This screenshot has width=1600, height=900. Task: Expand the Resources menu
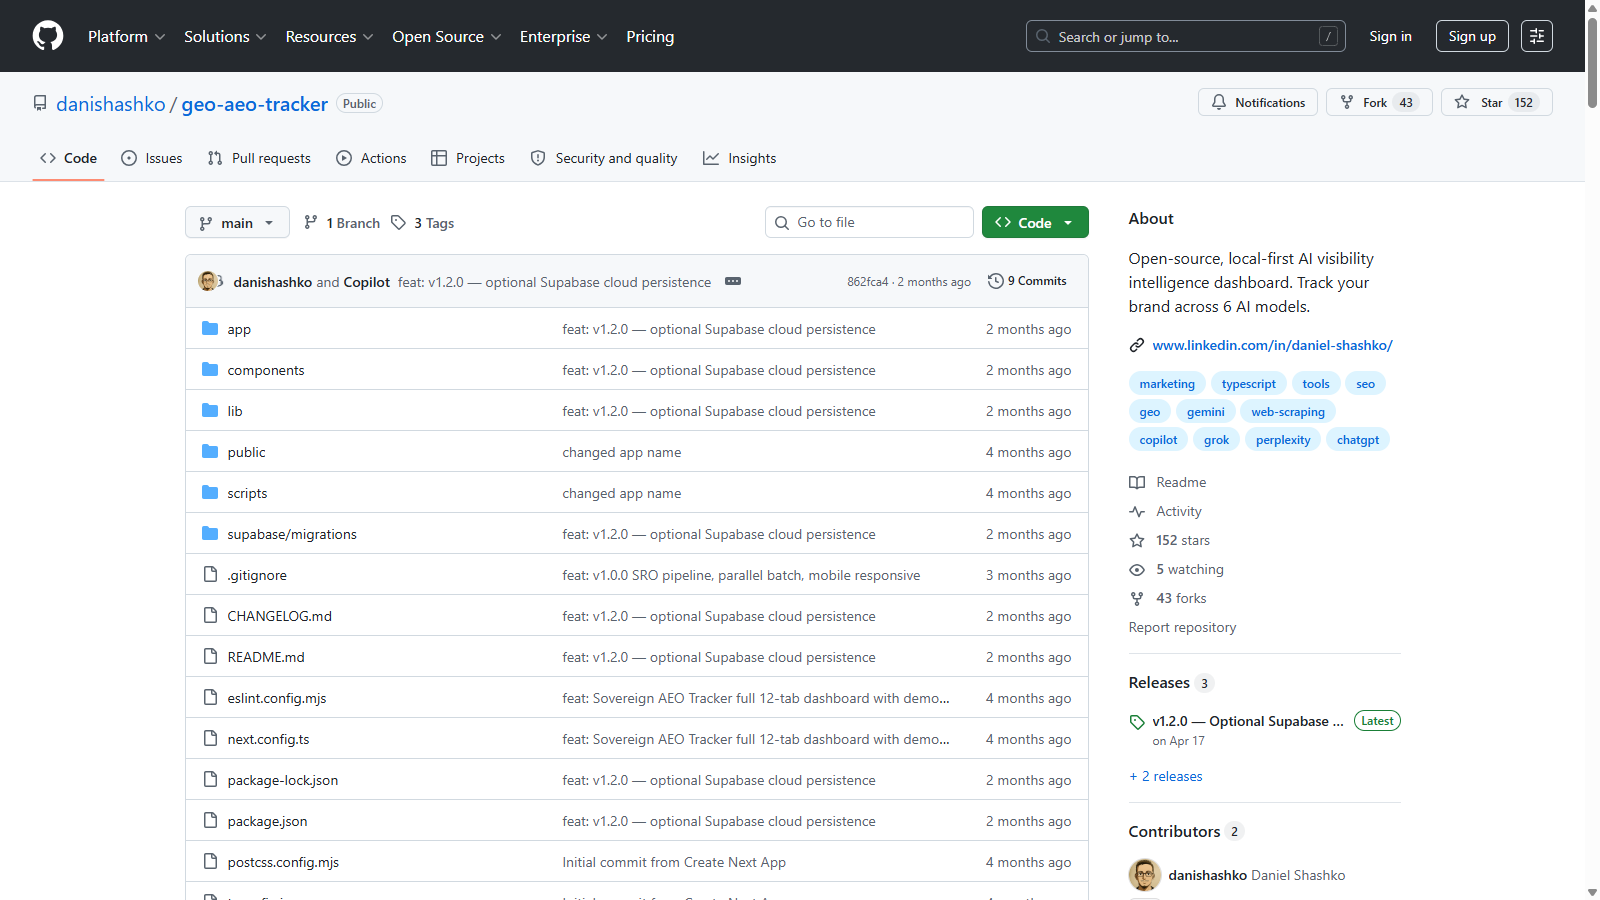point(329,36)
